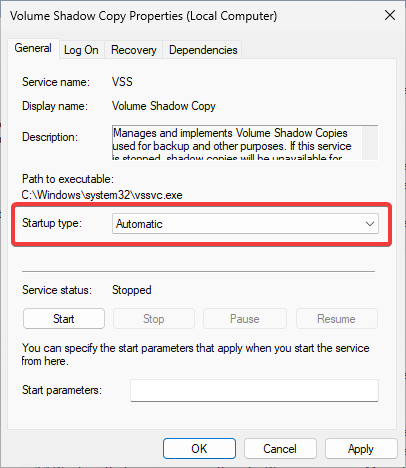Viewport: 406px width, 468px height.
Task: Click the Resume service button
Action: [x=337, y=319]
